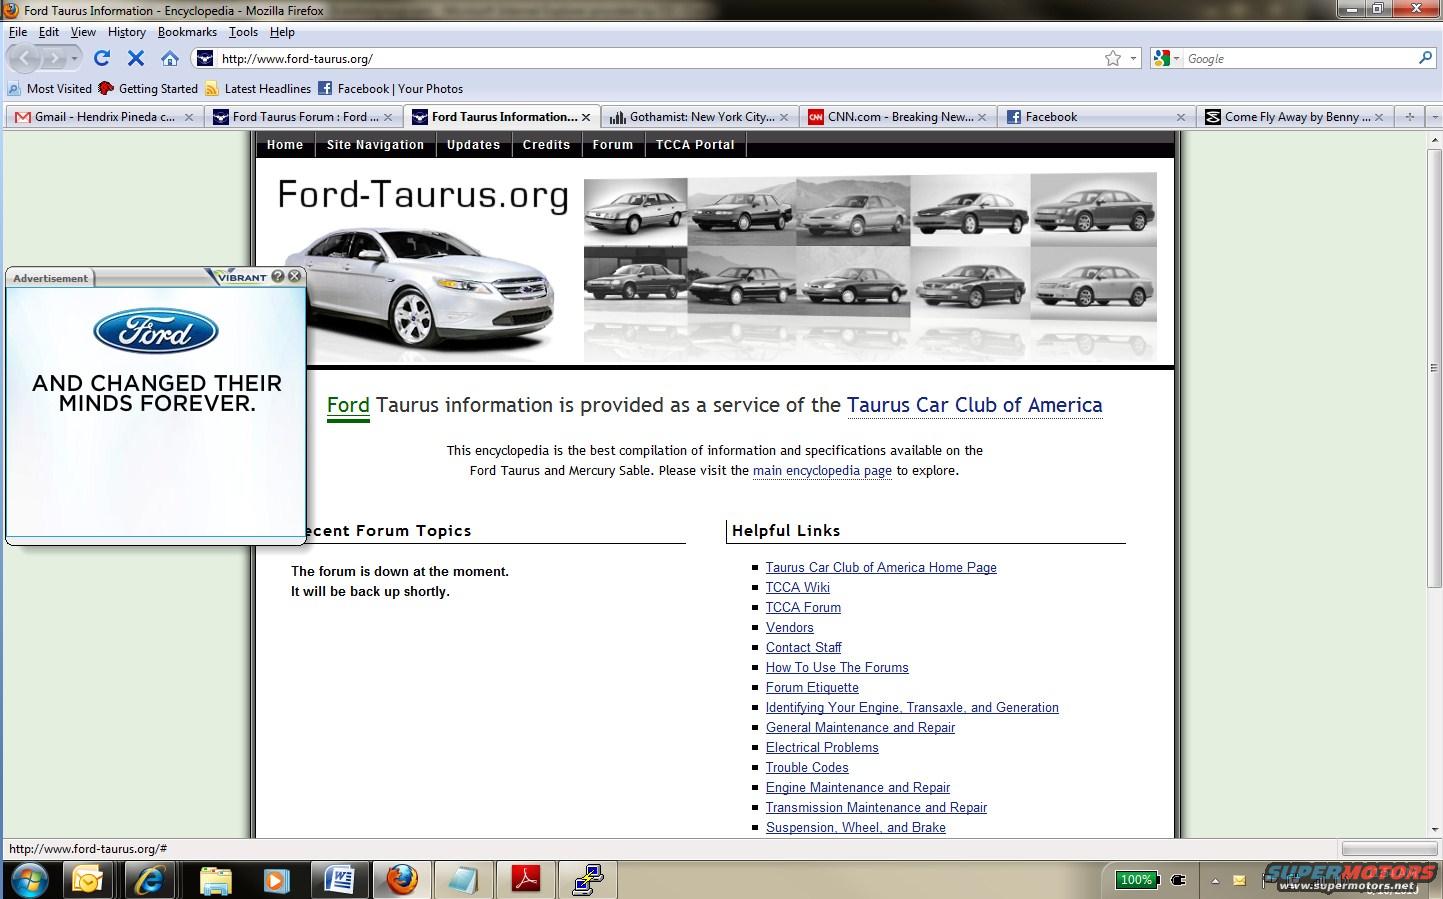Open the Bookmarks menu
1443x899 pixels.
(187, 32)
